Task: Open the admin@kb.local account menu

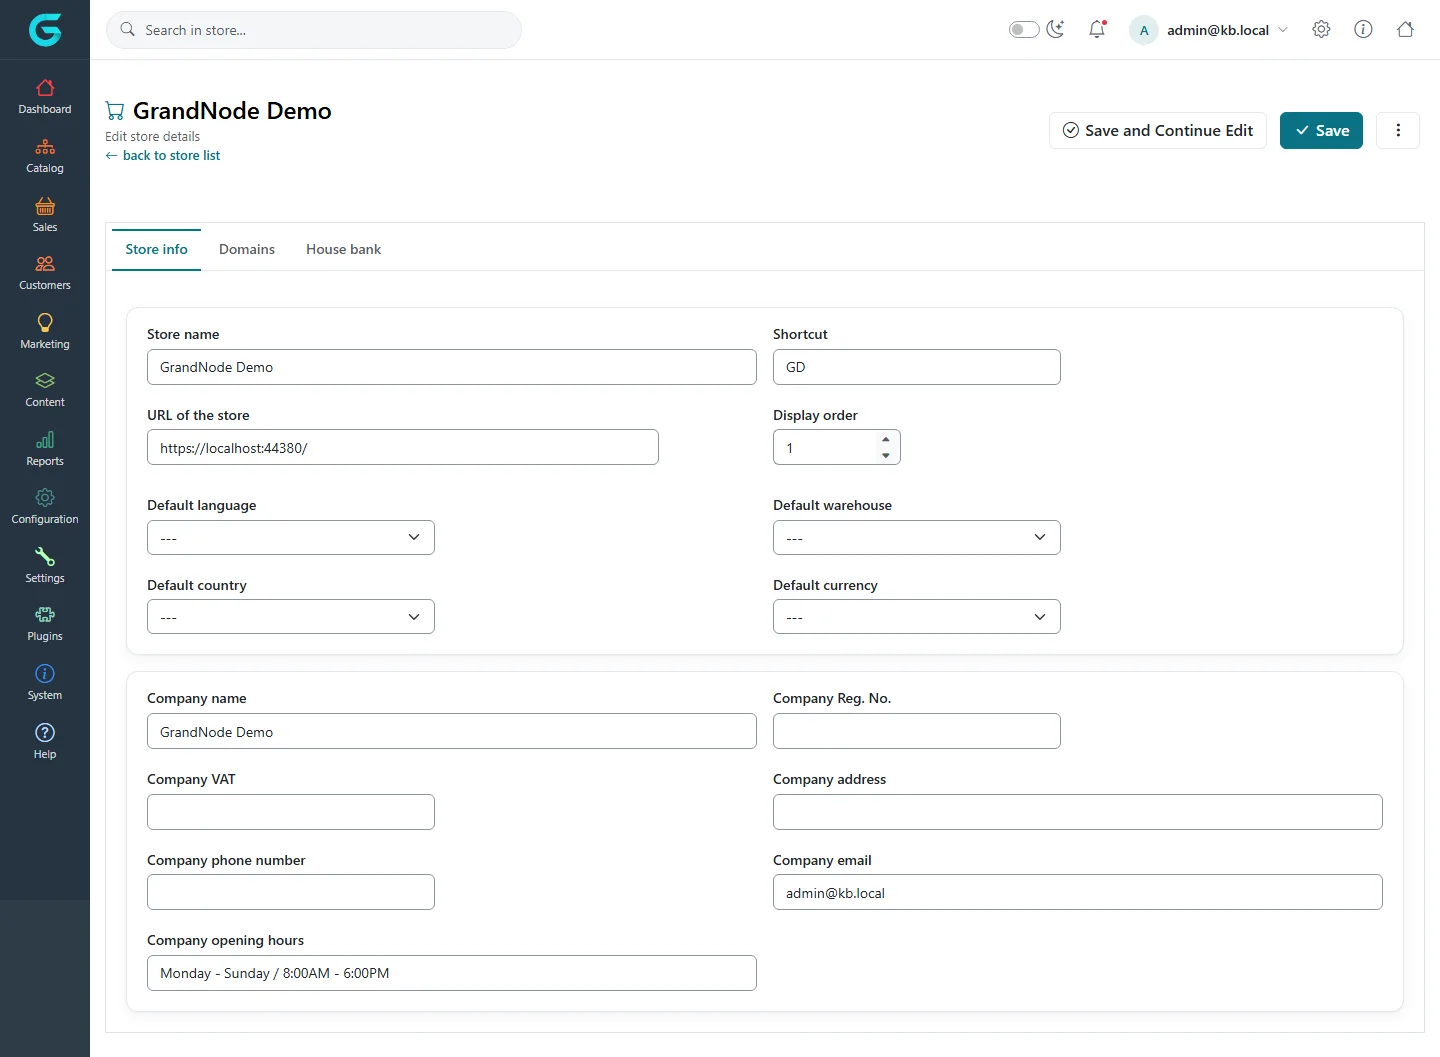Action: click(1210, 30)
